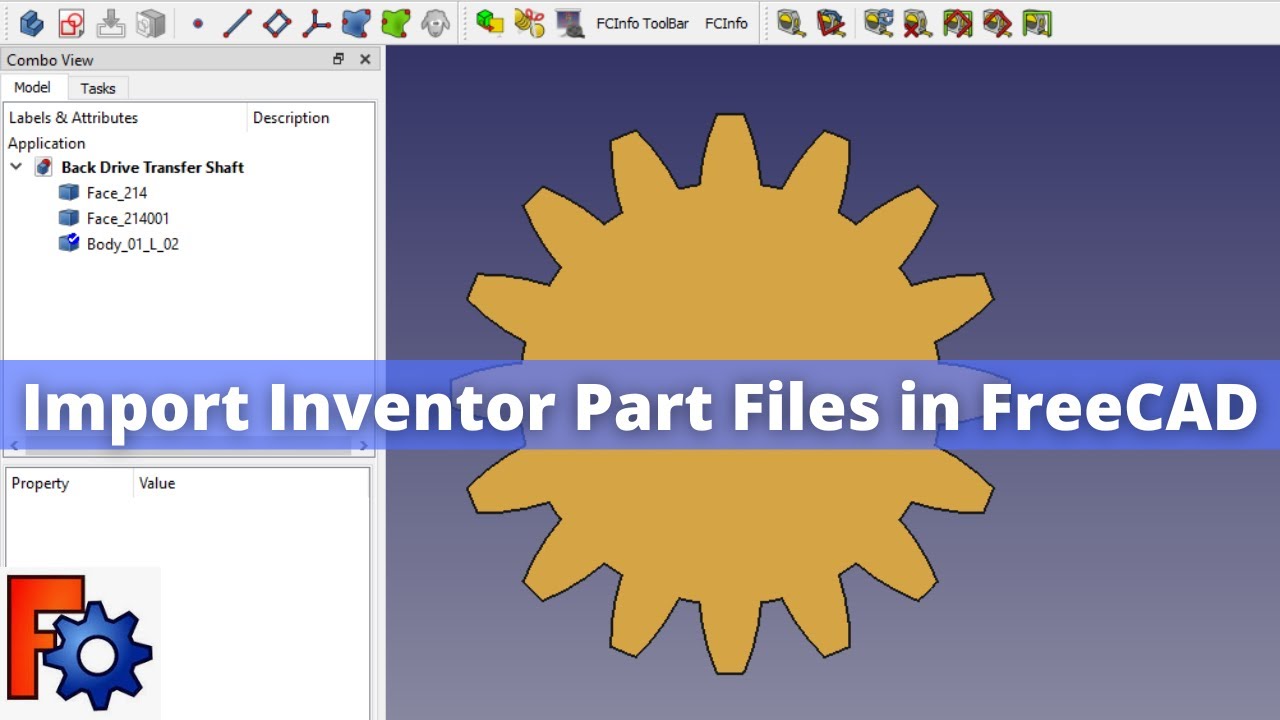Select Face_214 in the model tree
Screen dimensions: 1280x720
tap(117, 193)
